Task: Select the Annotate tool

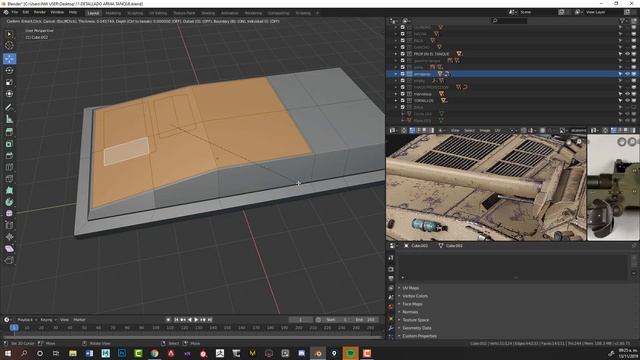Action: click(x=9, y=107)
